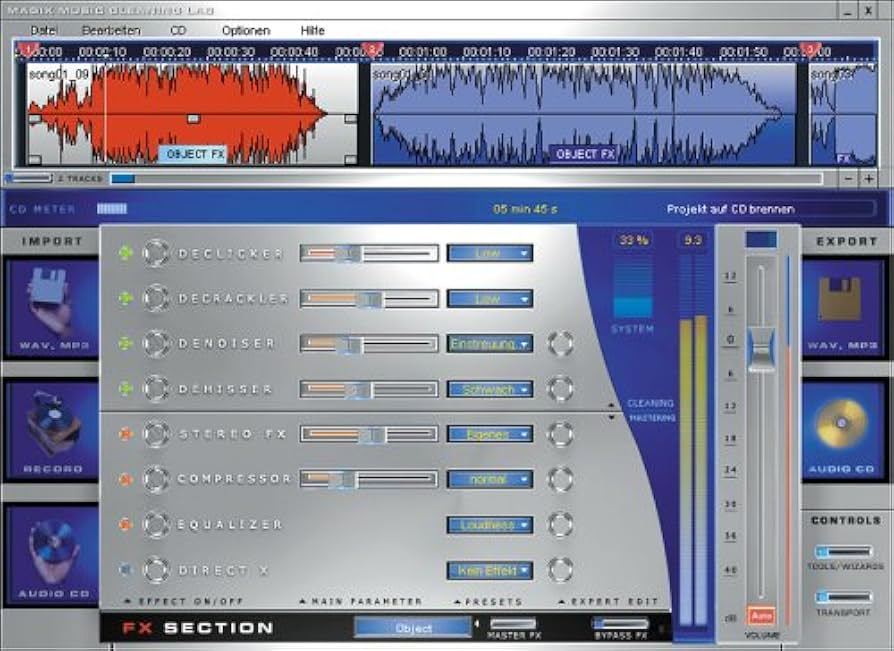Toggle the Transport controls switch
Viewport: 894px width, 651px height.
844,597
